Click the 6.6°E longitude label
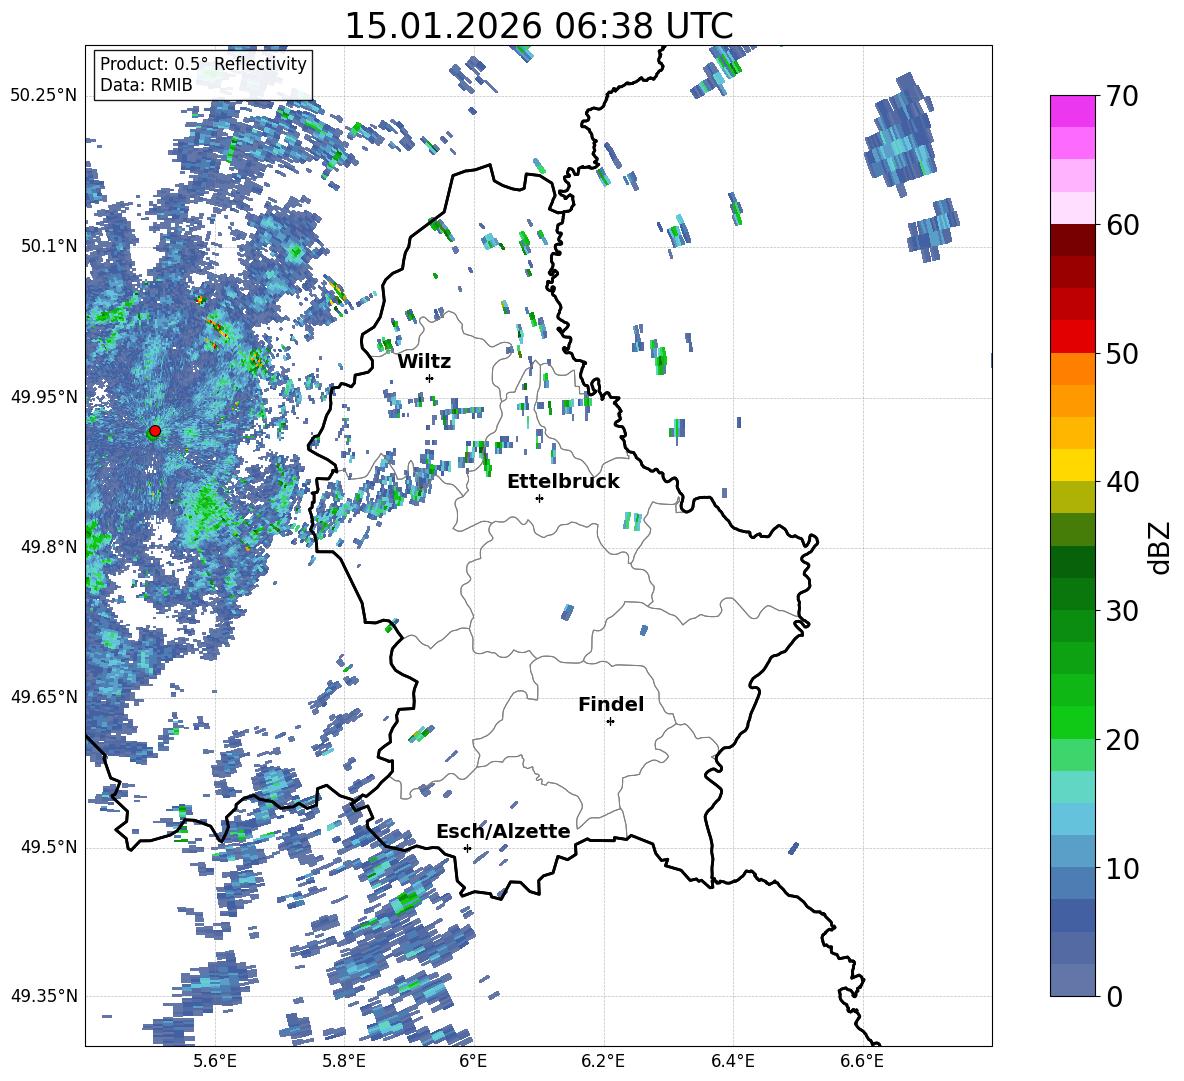Screen dimensions: 1184x1081 [x=862, y=1062]
